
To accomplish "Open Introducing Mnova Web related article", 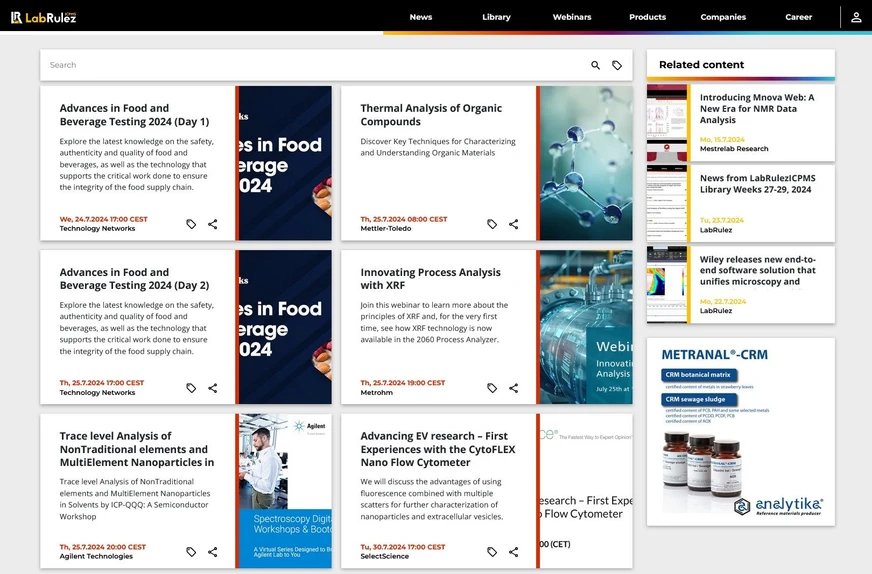I will point(757,108).
